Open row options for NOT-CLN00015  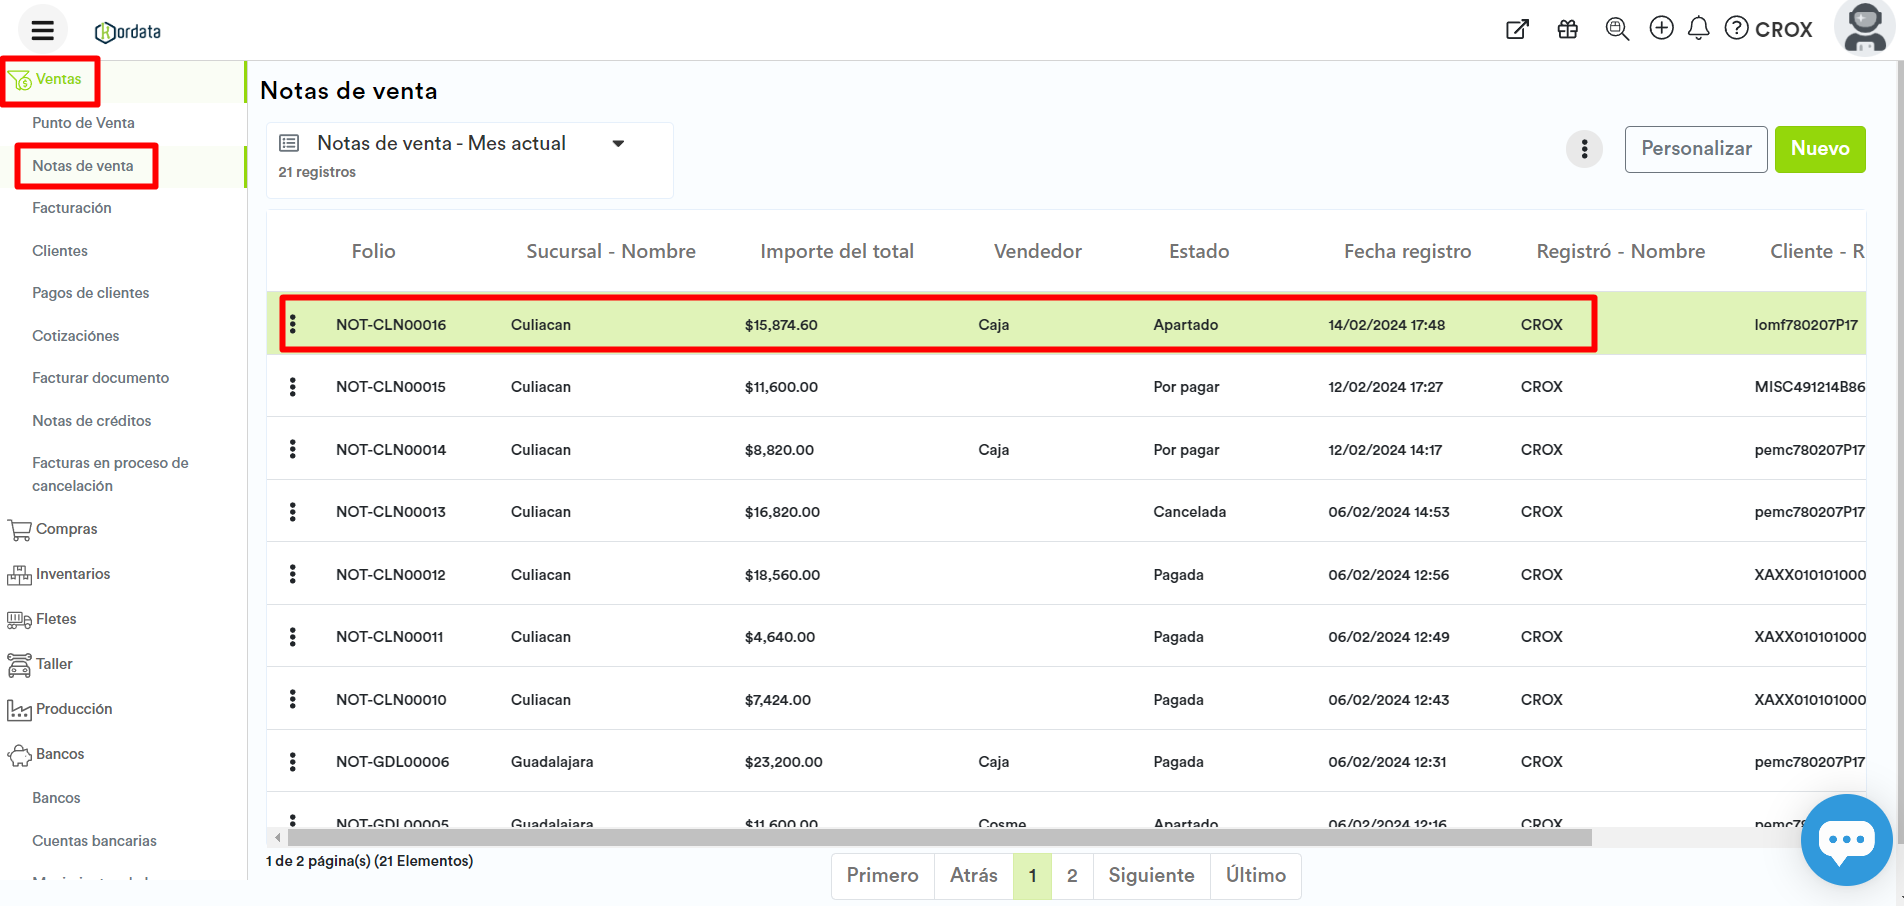pyautogui.click(x=293, y=387)
